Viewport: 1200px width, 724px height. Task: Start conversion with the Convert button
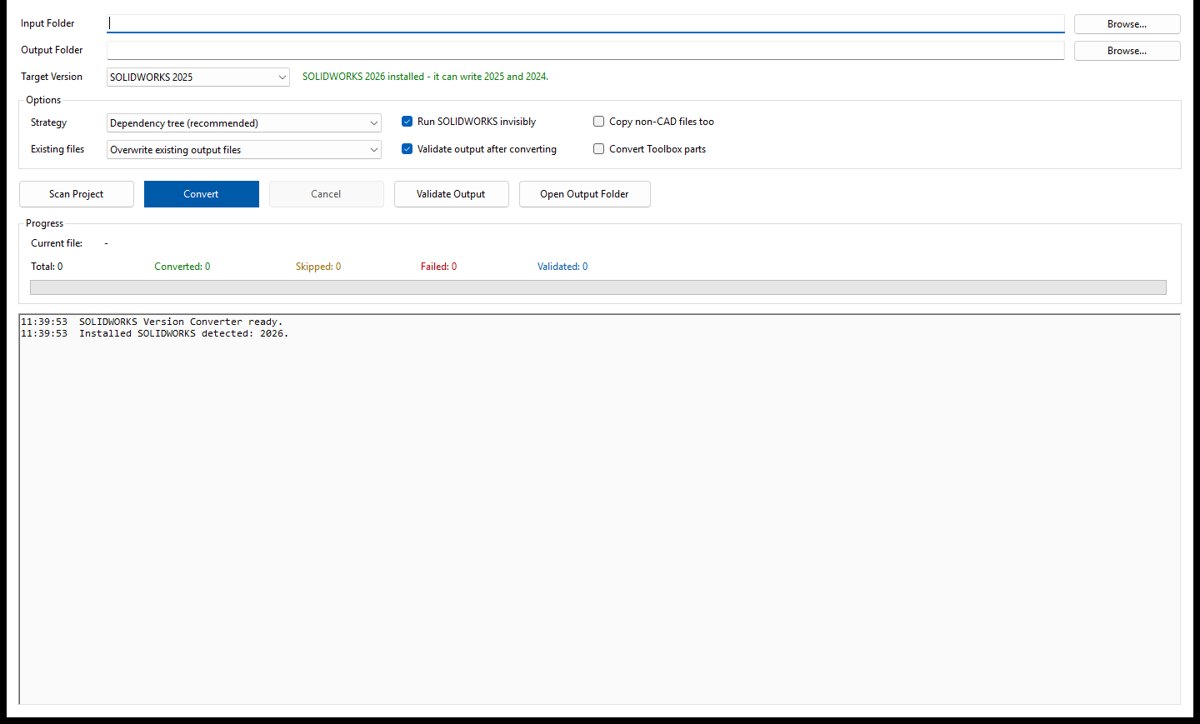(x=201, y=194)
